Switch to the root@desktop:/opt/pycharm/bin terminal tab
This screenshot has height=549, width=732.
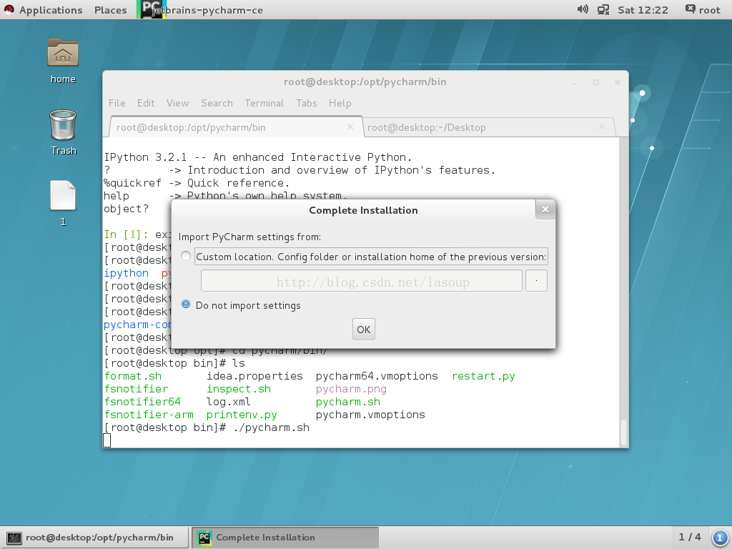pos(236,127)
